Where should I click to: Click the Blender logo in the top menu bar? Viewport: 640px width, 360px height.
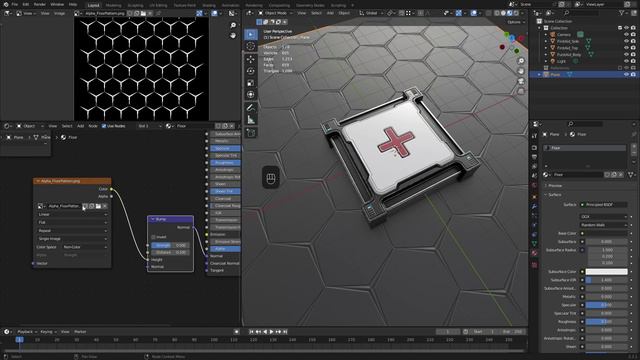(x=6, y=4)
